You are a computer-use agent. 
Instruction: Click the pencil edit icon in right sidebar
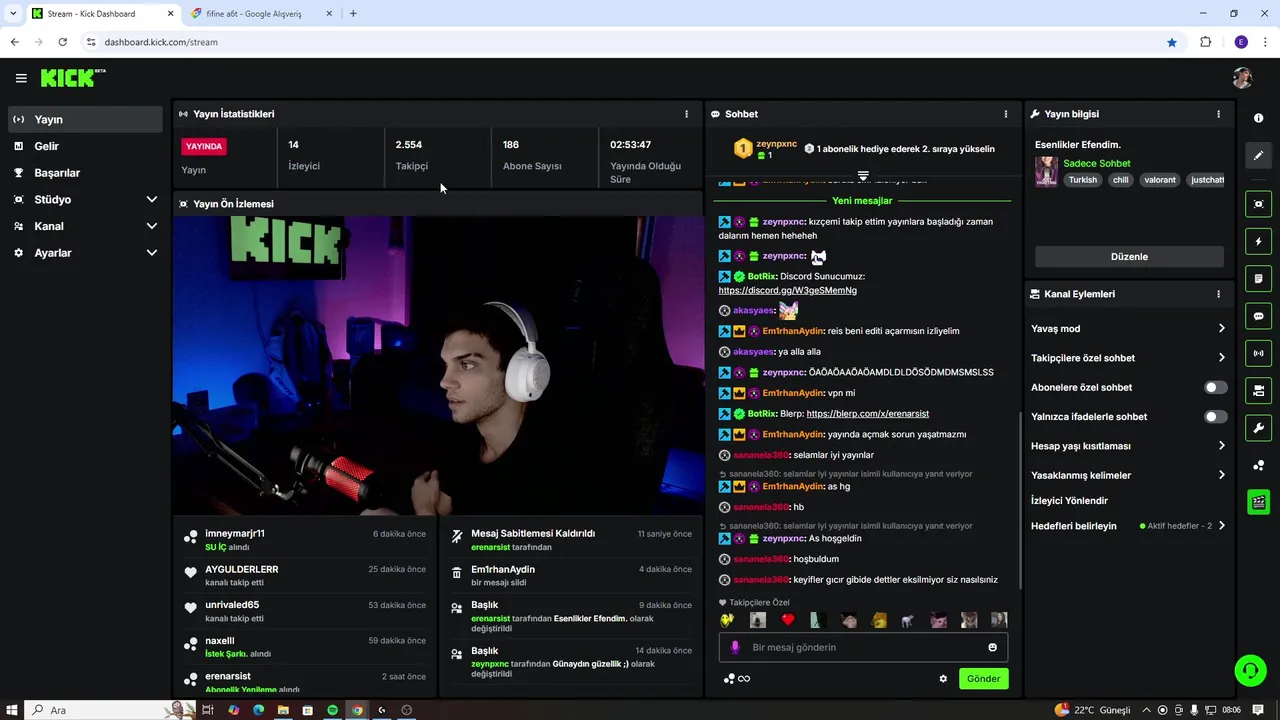click(x=1258, y=155)
